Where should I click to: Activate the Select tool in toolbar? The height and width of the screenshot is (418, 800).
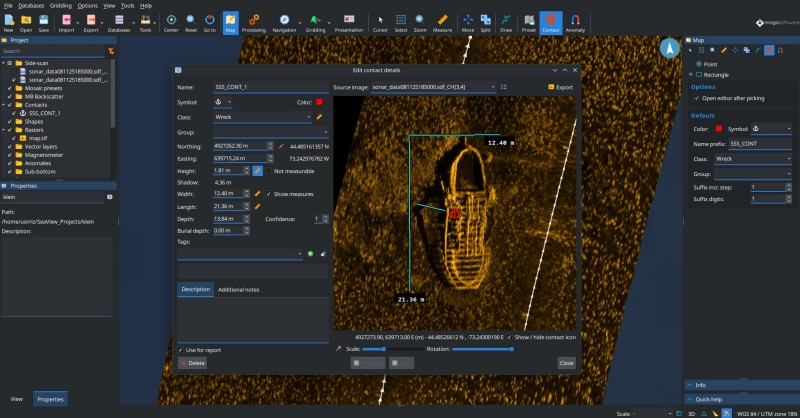tap(401, 23)
